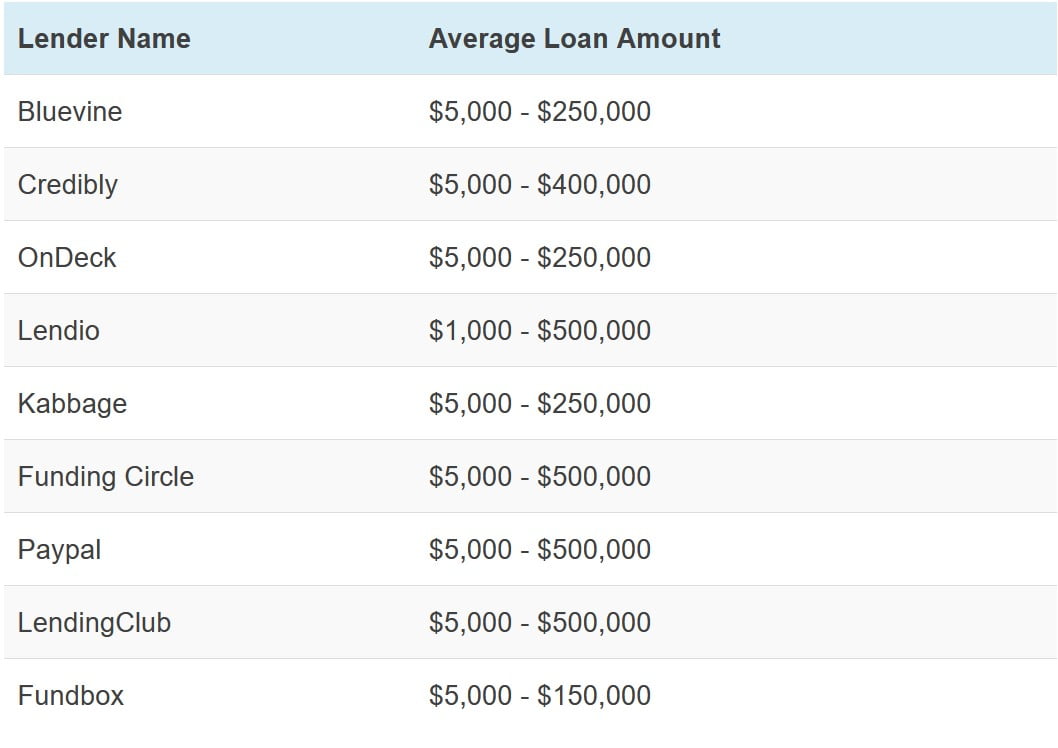Image resolution: width=1058 pixels, height=748 pixels.
Task: Select the Paypal lender name
Action: tap(60, 550)
